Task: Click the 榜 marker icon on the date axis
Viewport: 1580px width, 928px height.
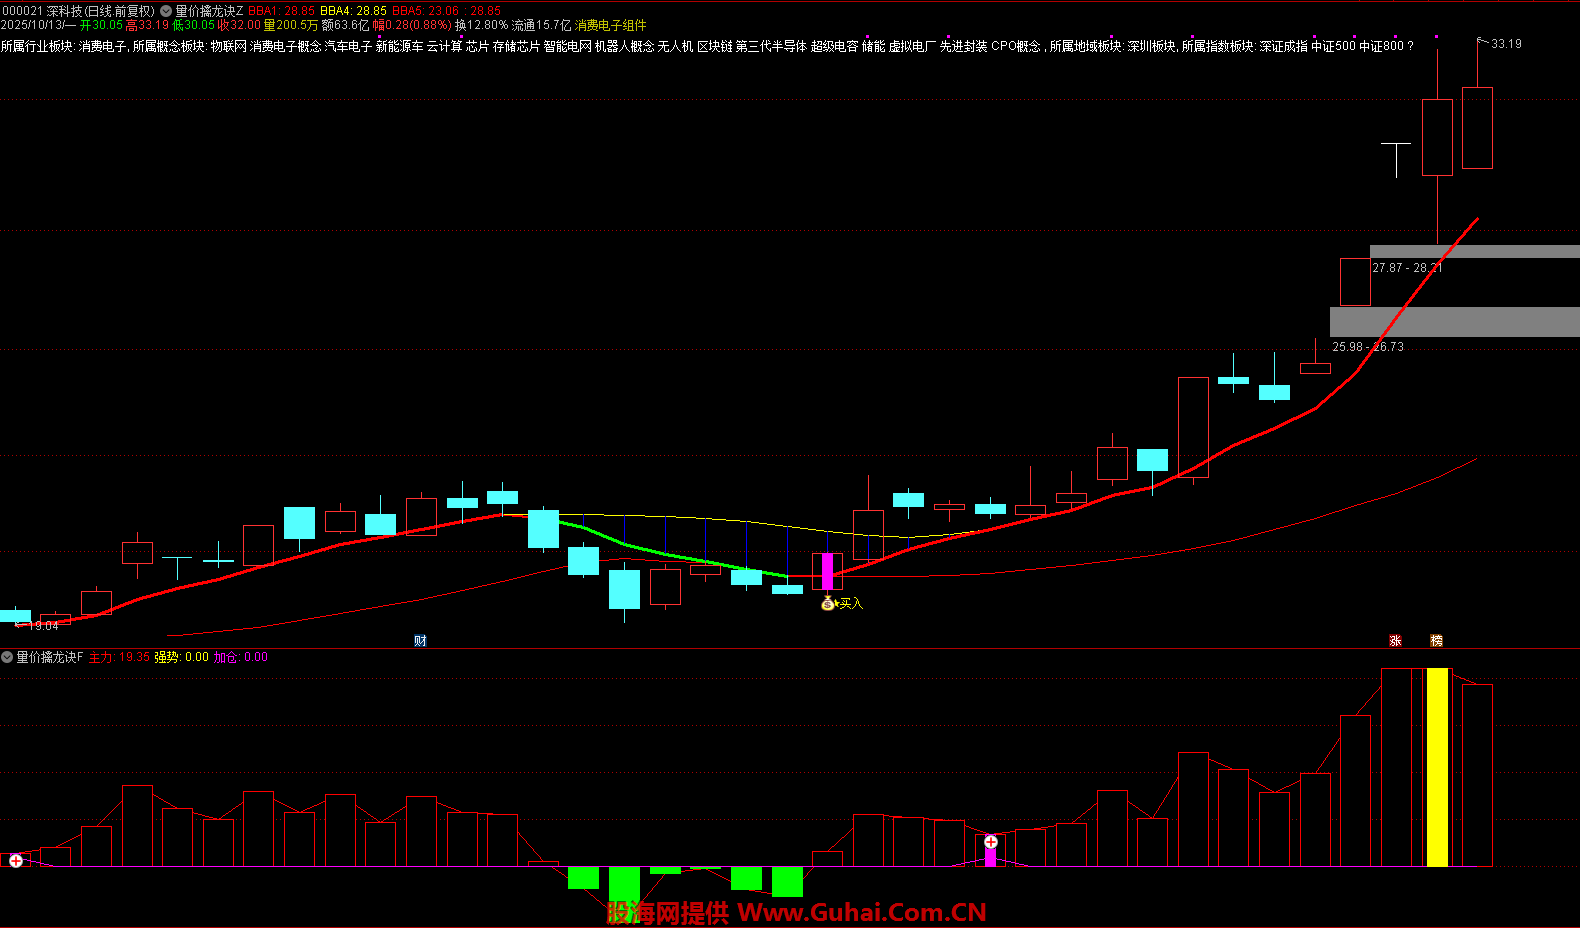Action: coord(1436,641)
